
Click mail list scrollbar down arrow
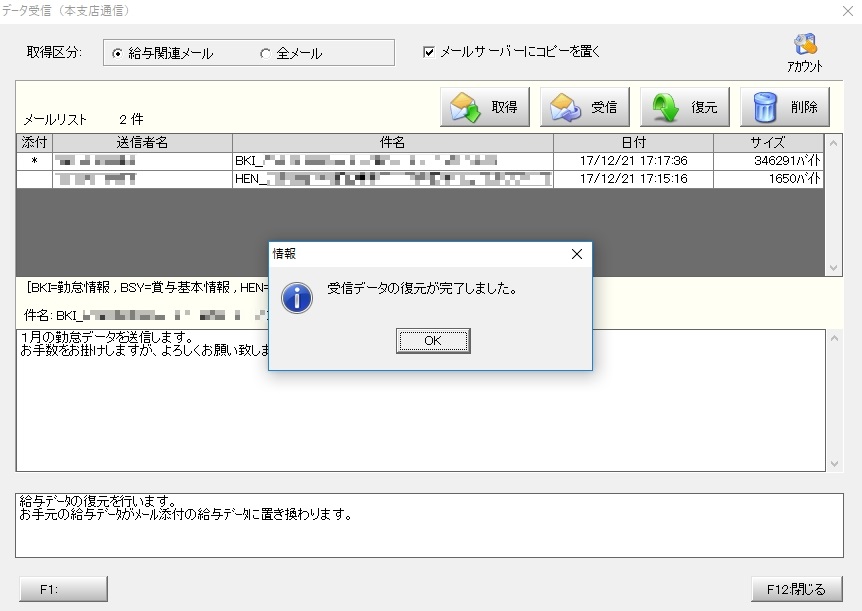coord(833,268)
